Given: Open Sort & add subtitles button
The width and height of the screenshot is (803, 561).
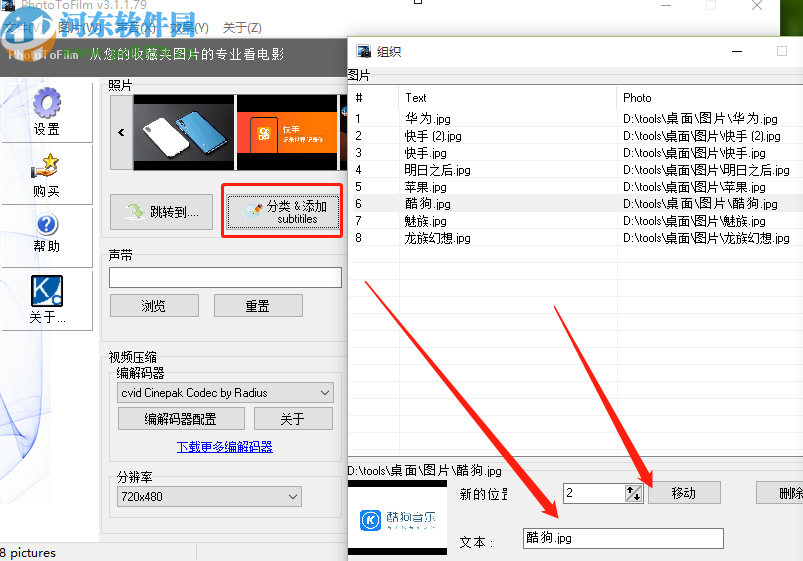Looking at the screenshot, I should (x=283, y=212).
